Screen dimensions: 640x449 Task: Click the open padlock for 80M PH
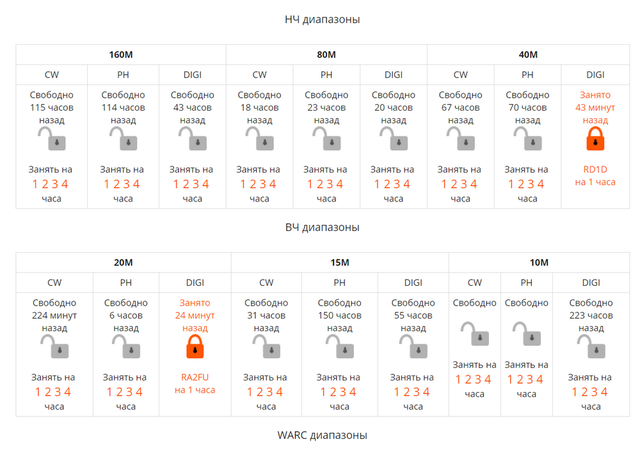coord(326,139)
